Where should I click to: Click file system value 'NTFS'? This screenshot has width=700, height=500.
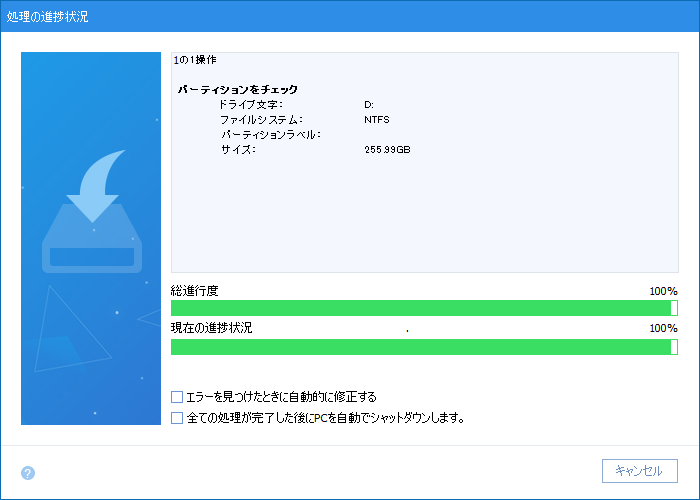tap(377, 120)
